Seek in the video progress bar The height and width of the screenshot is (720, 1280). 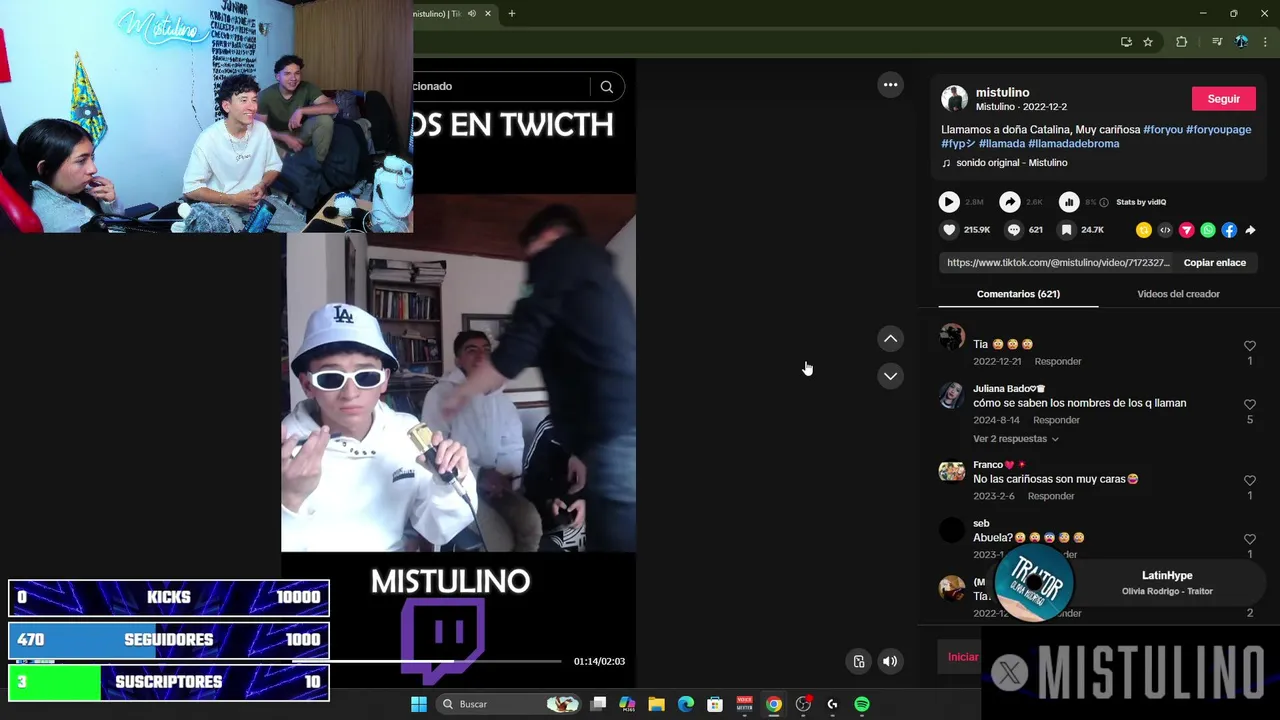(425, 661)
